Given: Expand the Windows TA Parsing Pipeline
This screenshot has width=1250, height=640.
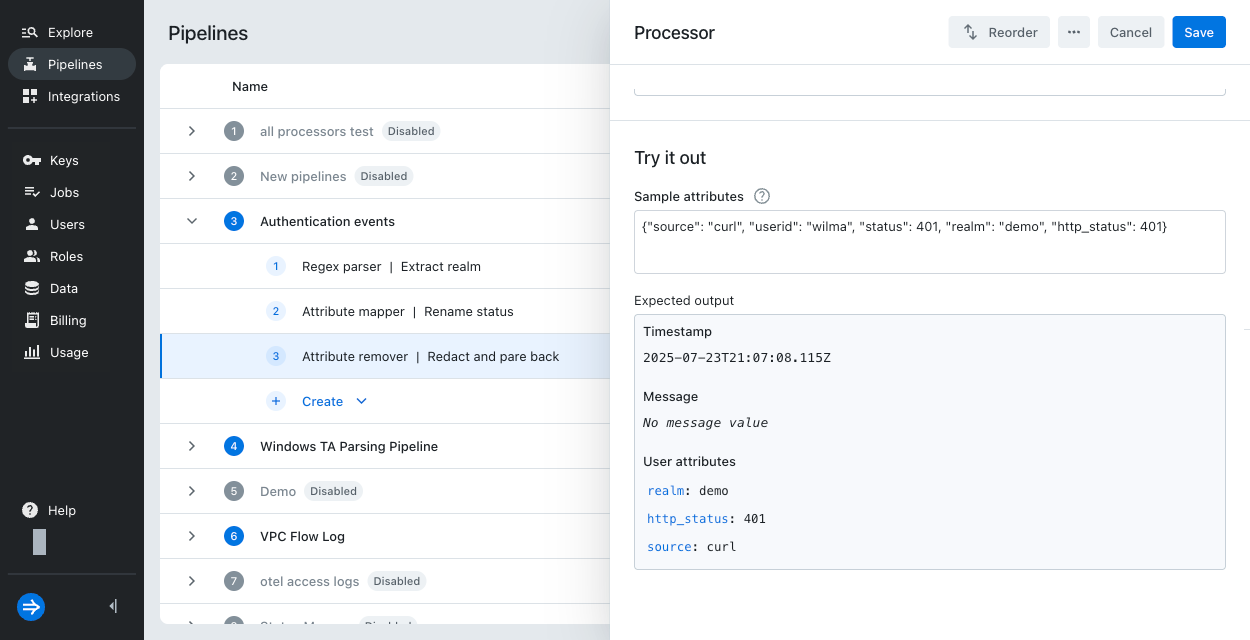Looking at the screenshot, I should 191,446.
